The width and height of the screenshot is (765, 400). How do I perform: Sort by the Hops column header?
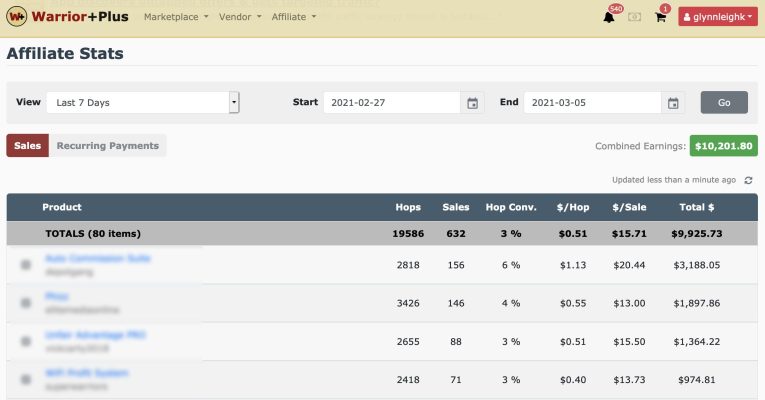(x=408, y=207)
